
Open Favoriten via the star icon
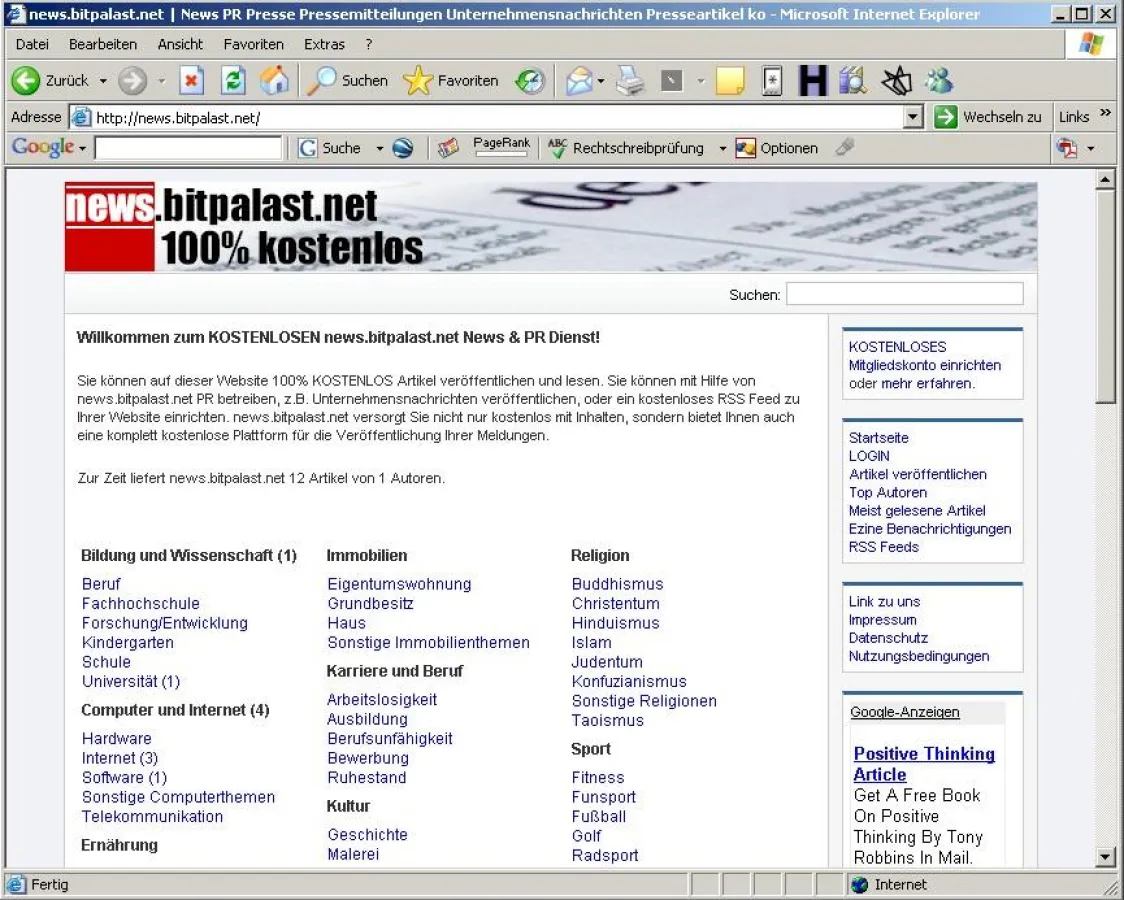coord(417,81)
